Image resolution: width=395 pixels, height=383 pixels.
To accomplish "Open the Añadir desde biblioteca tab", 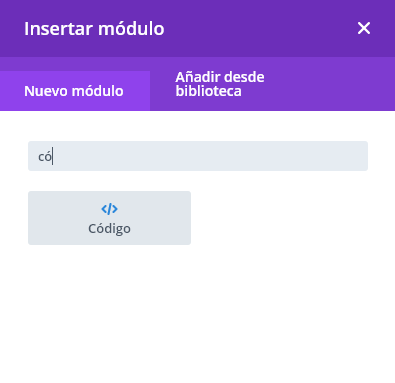I will click(220, 84).
